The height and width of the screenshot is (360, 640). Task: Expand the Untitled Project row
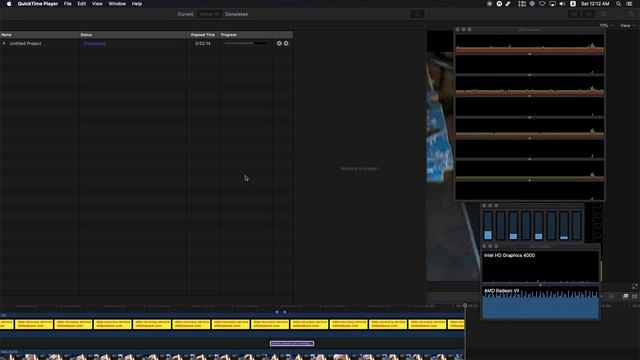click(4, 43)
